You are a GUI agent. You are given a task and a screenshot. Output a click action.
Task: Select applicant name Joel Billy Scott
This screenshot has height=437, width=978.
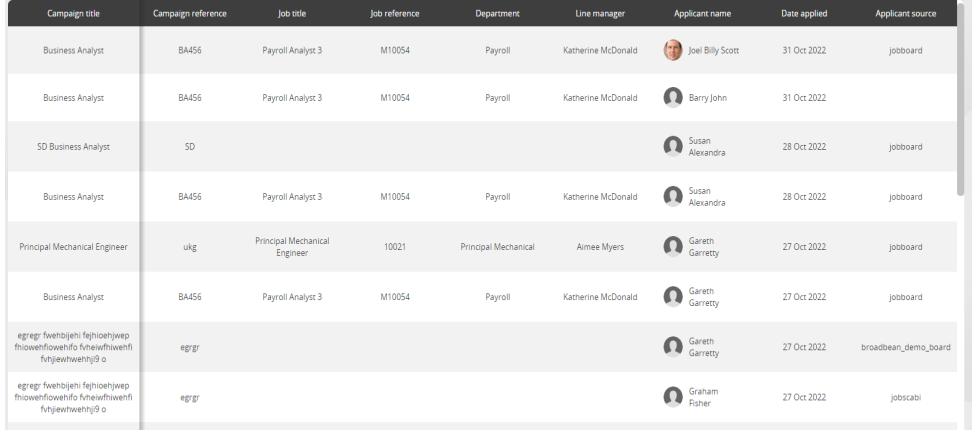[x=714, y=50]
